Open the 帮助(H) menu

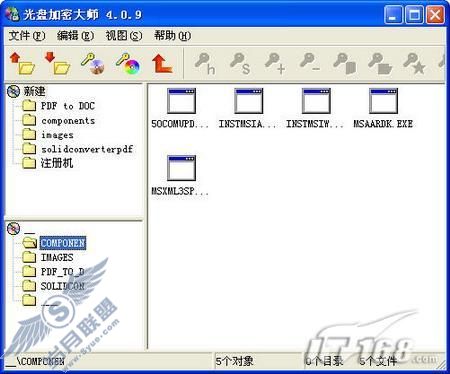[172, 35]
